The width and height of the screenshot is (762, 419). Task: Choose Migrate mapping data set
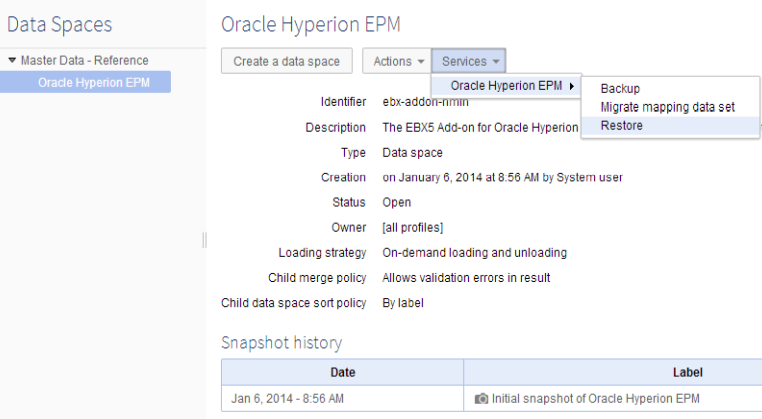pos(667,107)
